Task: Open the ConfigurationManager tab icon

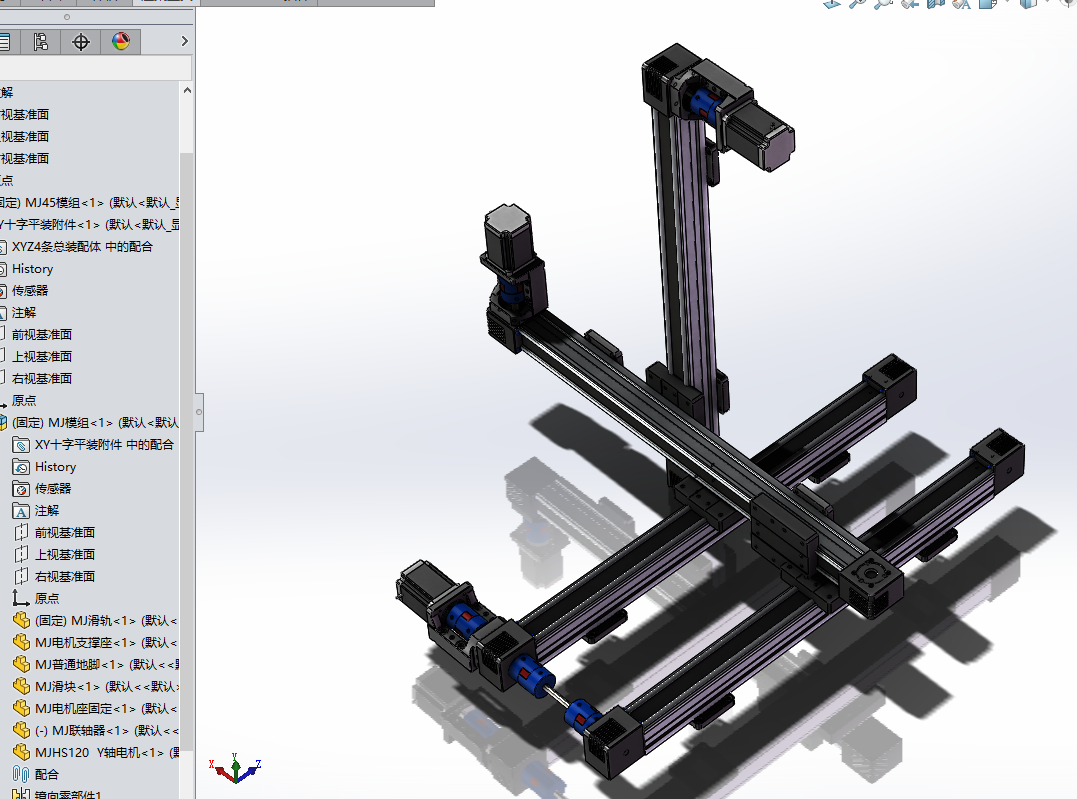Action: click(41, 42)
